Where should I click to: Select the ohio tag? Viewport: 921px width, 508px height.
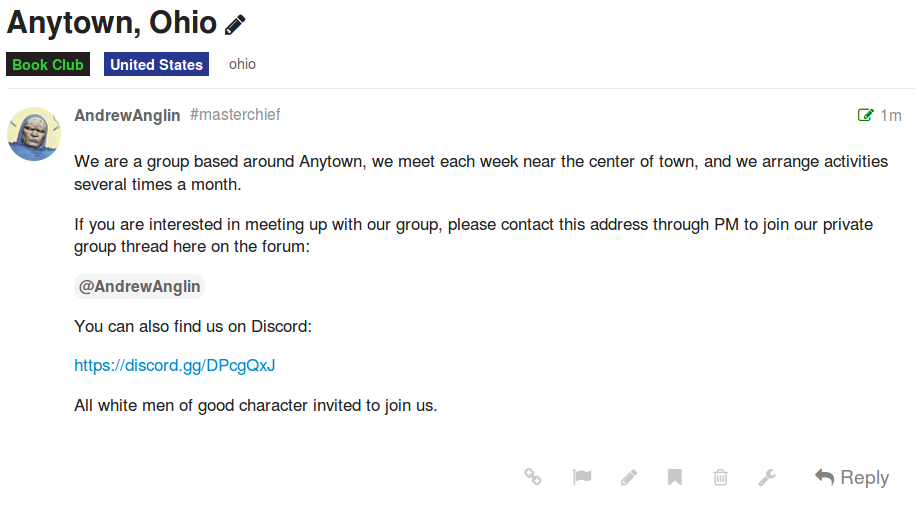tap(242, 65)
